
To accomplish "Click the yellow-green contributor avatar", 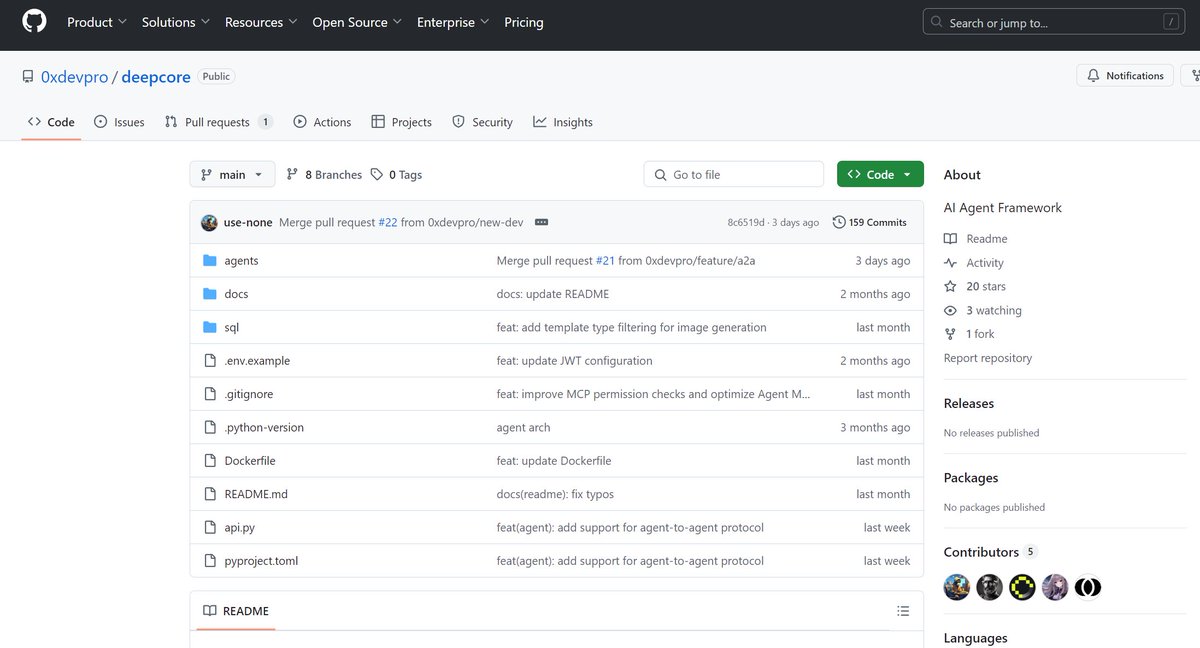I will pyautogui.click(x=1022, y=587).
